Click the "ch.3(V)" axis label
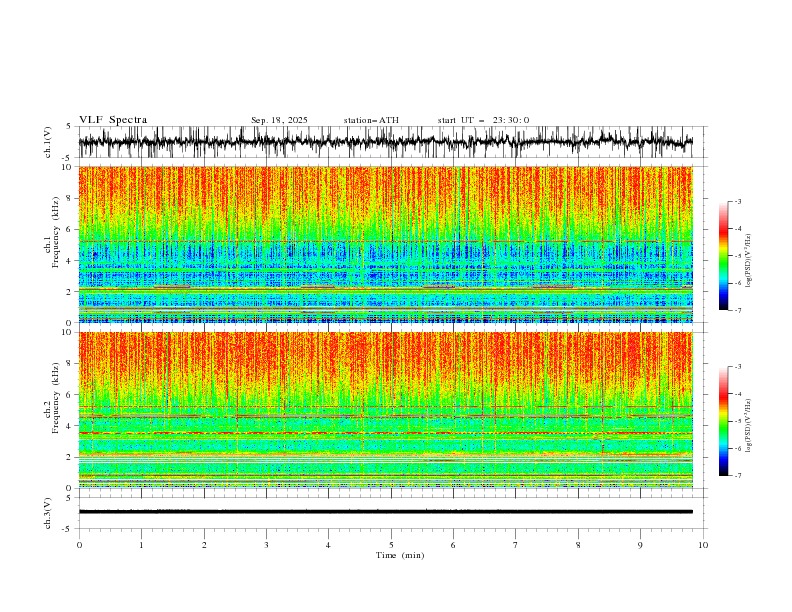Image resolution: width=792 pixels, height=612 pixels. 48,513
